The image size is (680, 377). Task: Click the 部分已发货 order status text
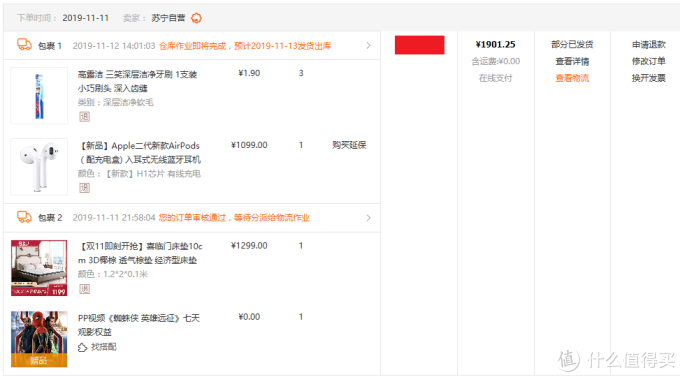pos(572,44)
